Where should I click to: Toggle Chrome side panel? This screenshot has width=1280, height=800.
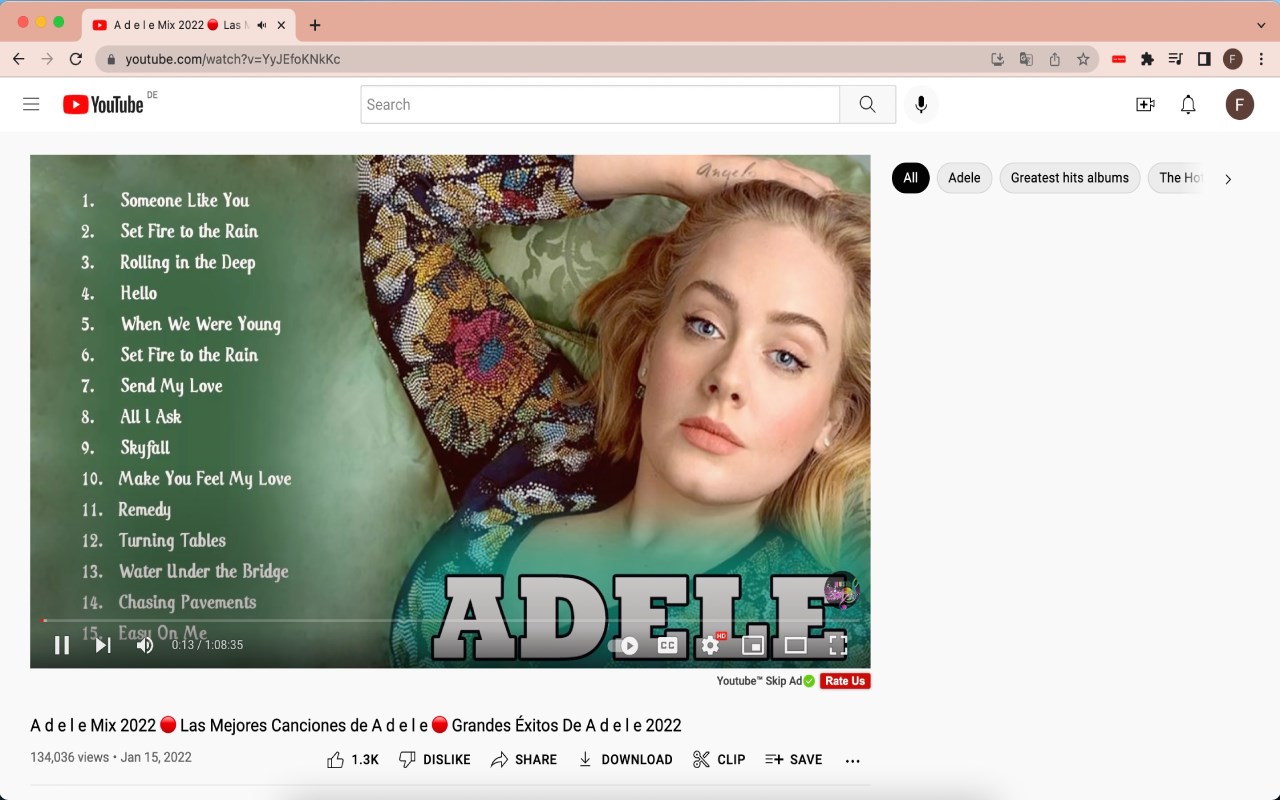pos(1204,59)
